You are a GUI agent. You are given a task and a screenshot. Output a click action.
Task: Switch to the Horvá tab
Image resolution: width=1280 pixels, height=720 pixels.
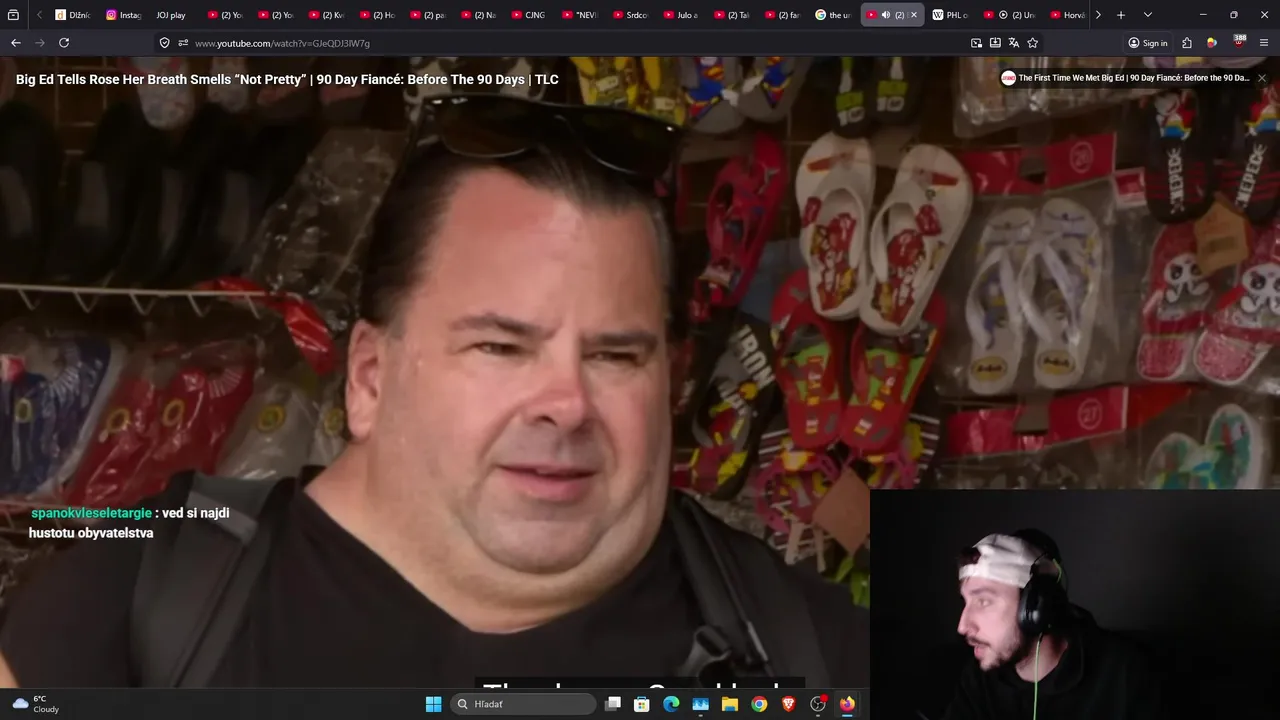pos(1067,15)
